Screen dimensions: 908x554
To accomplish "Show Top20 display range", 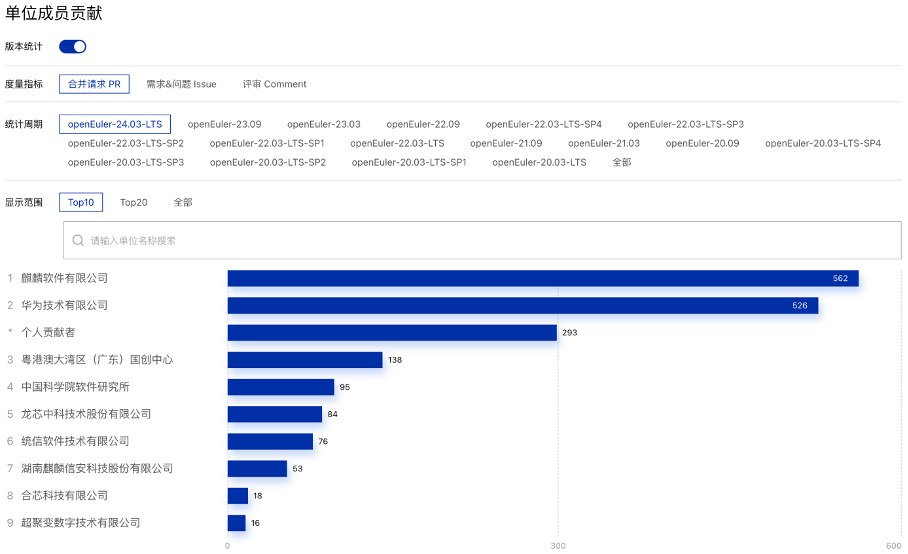I will pyautogui.click(x=134, y=202).
